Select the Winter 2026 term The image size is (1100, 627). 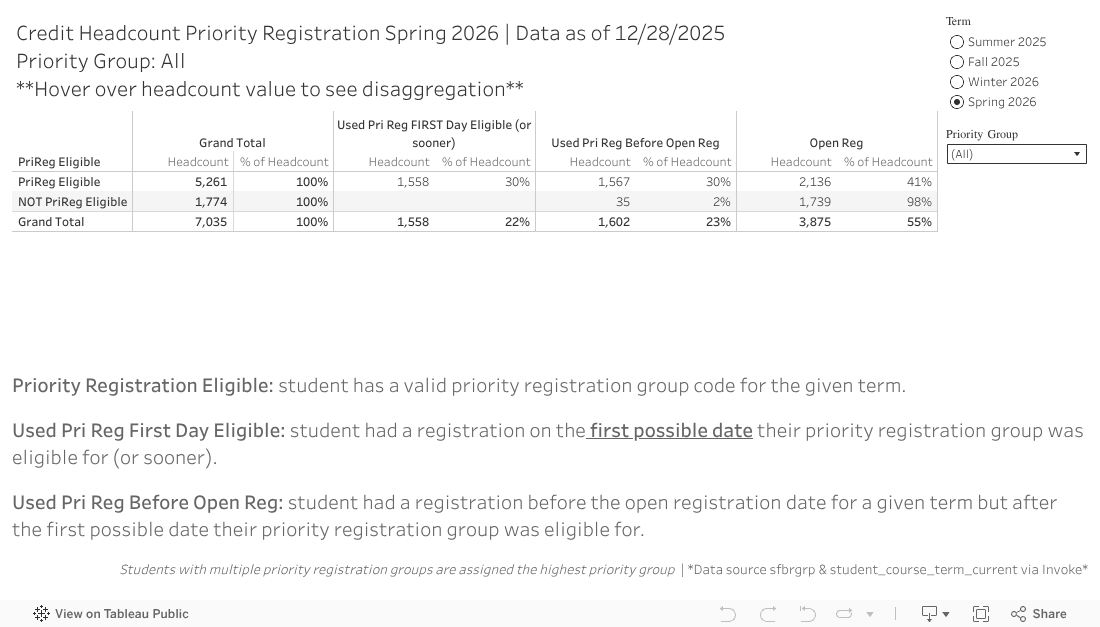[957, 82]
